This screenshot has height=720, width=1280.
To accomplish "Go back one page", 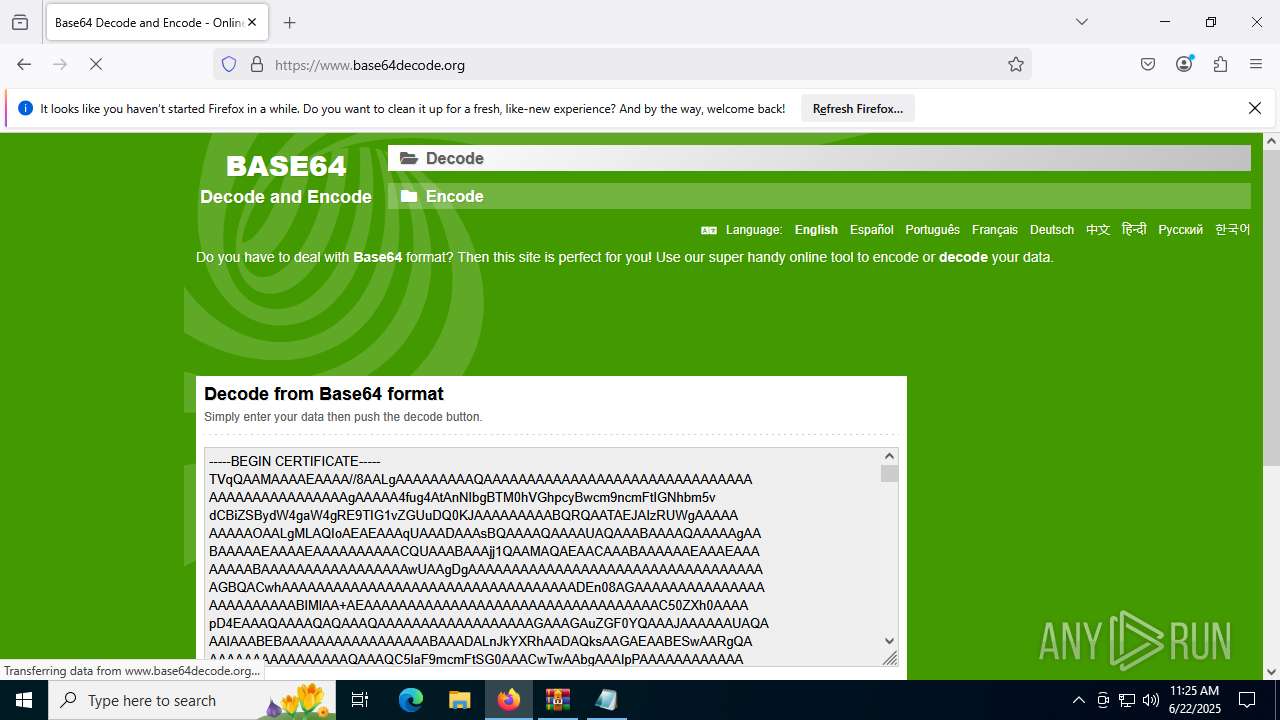I will [24, 64].
